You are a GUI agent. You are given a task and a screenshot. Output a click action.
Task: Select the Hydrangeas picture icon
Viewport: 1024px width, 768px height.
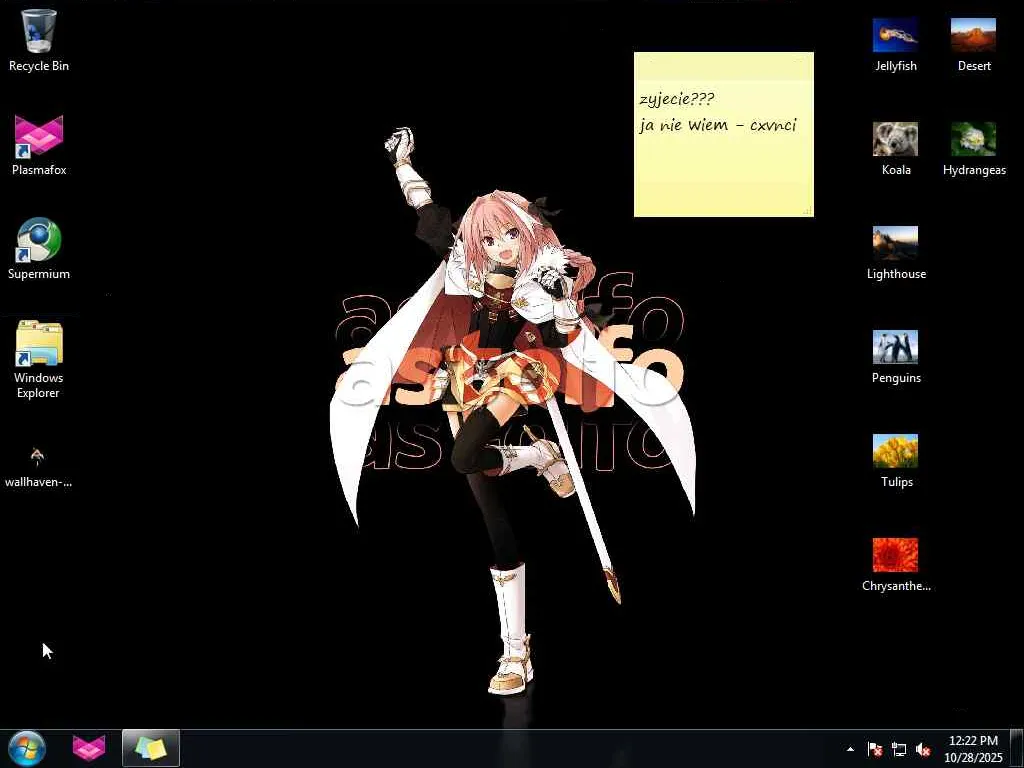pyautogui.click(x=974, y=148)
